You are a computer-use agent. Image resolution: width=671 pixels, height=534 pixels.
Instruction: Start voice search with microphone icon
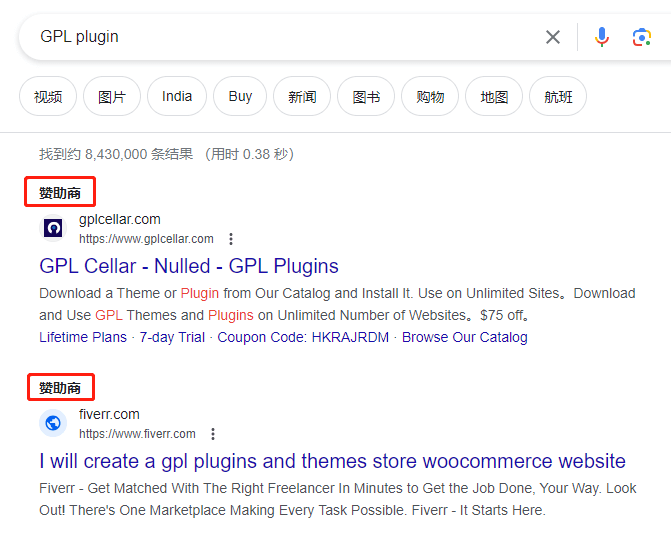(x=602, y=37)
